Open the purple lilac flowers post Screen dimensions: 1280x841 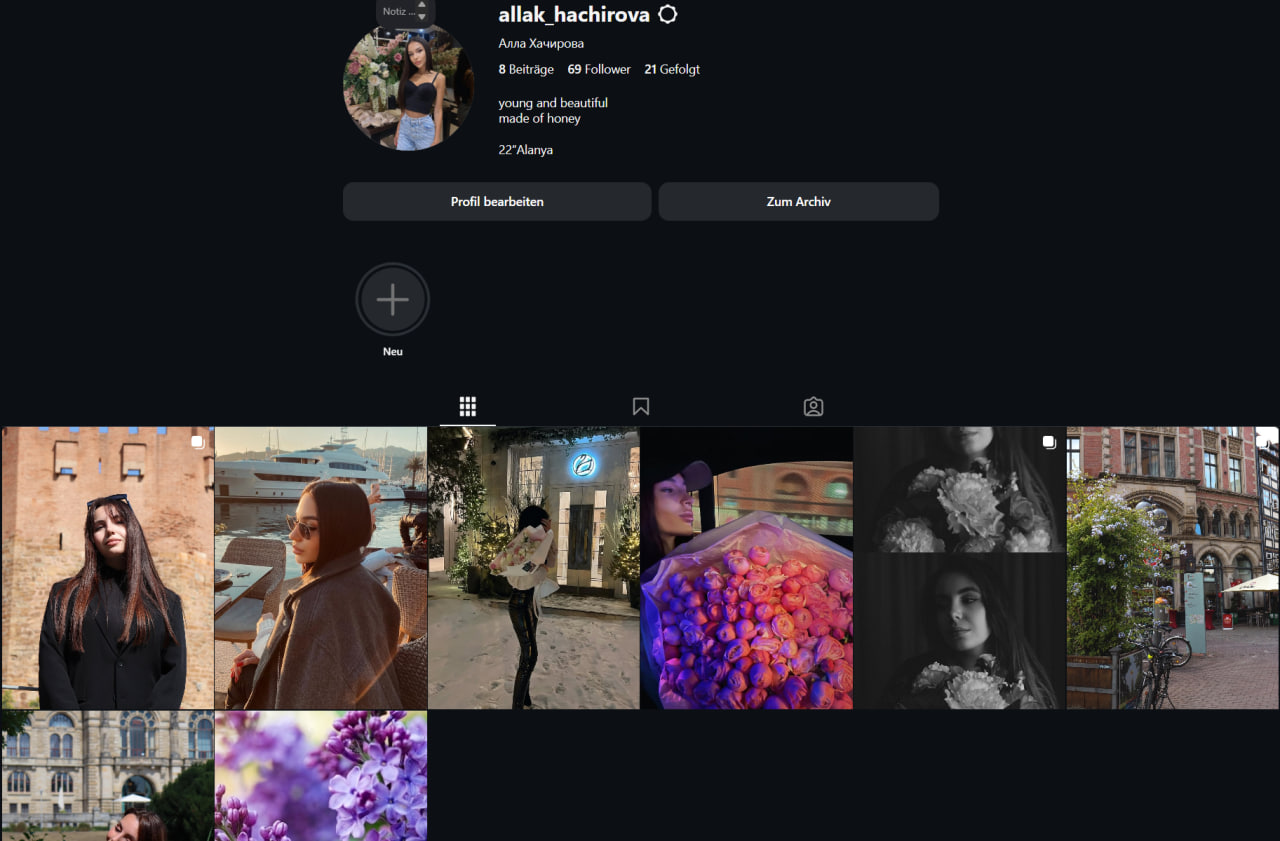(321, 776)
